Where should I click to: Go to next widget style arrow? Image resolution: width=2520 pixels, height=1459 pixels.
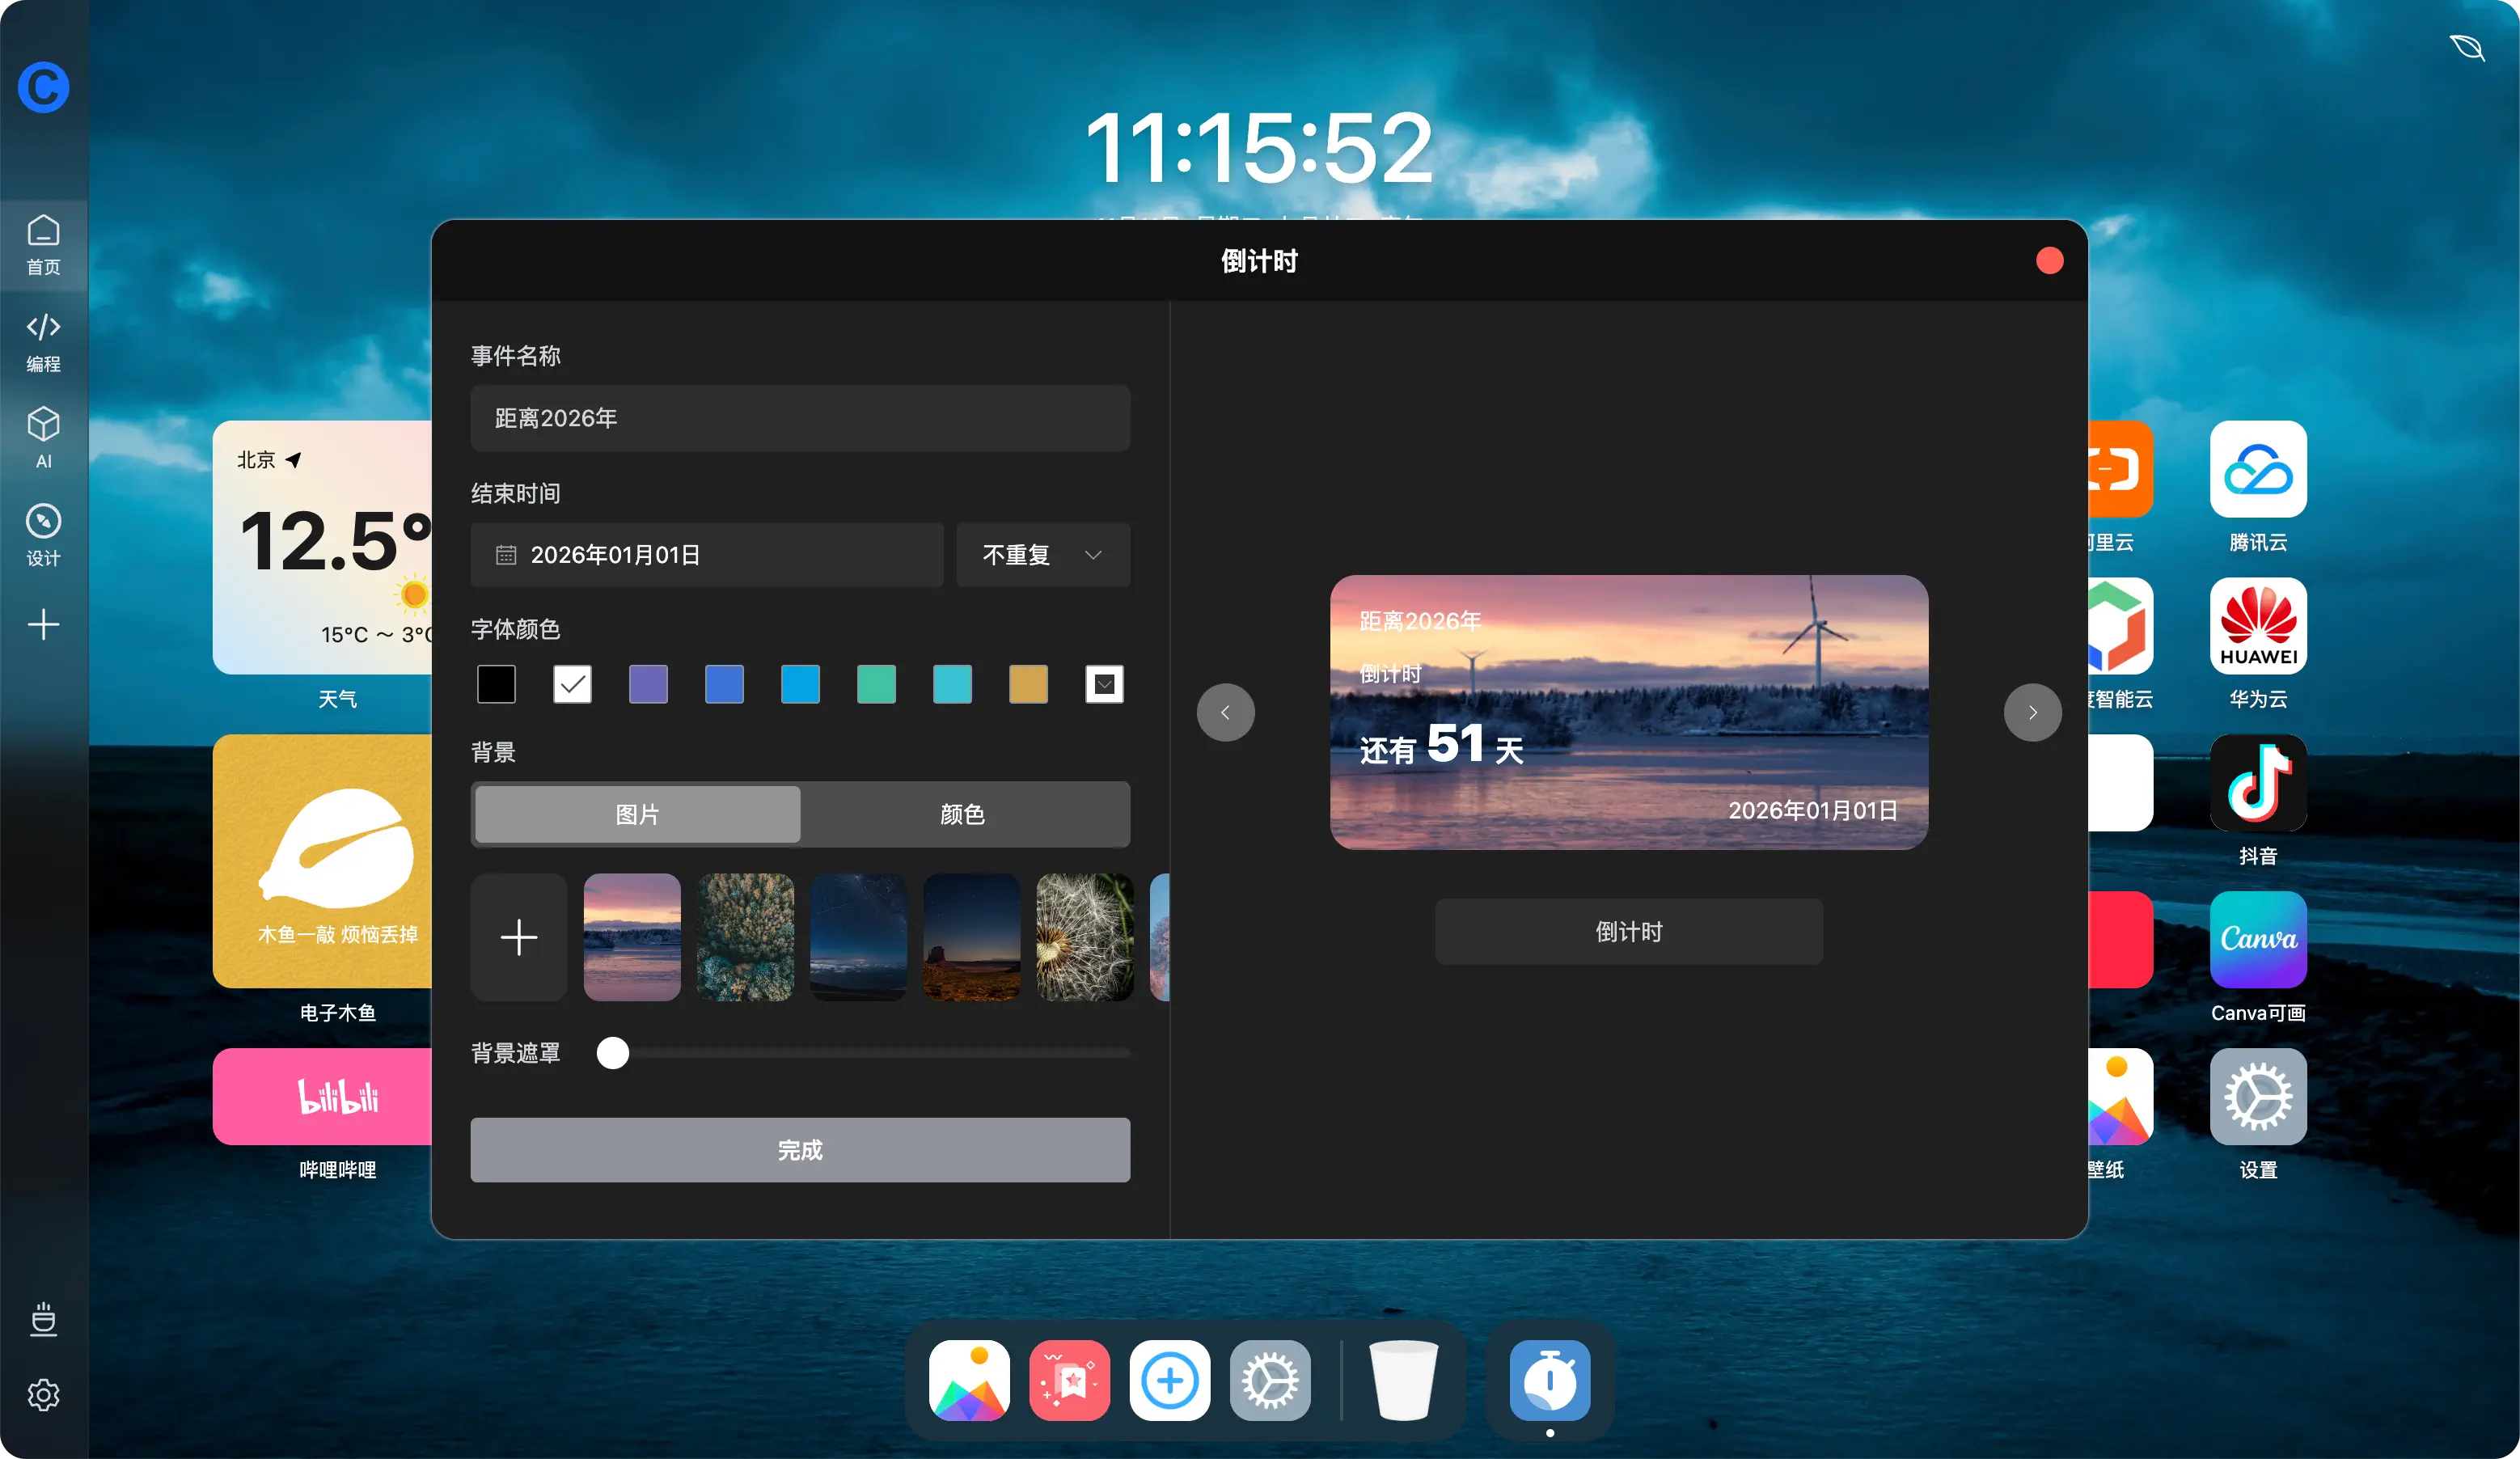2032,712
